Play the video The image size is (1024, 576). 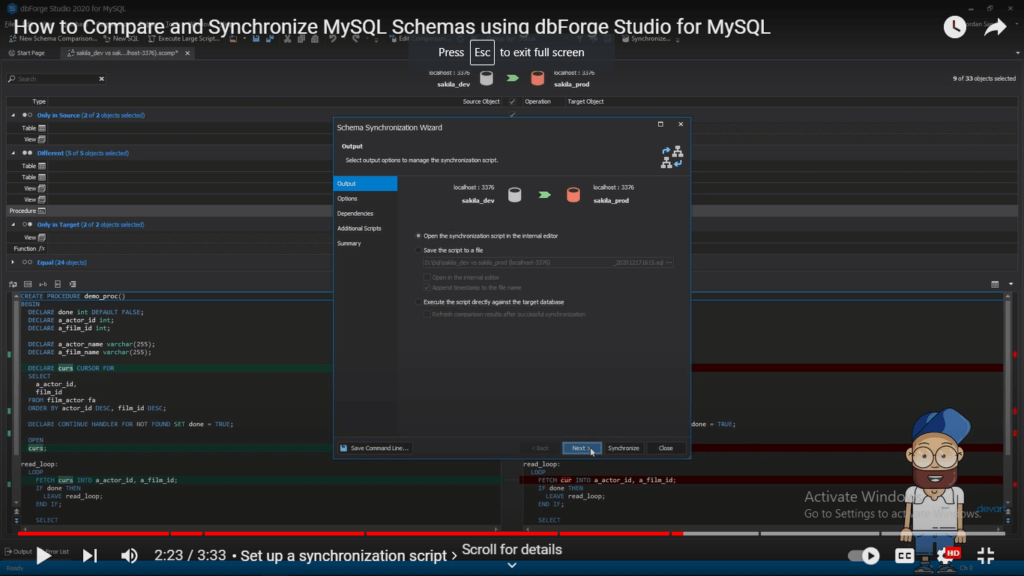point(43,556)
